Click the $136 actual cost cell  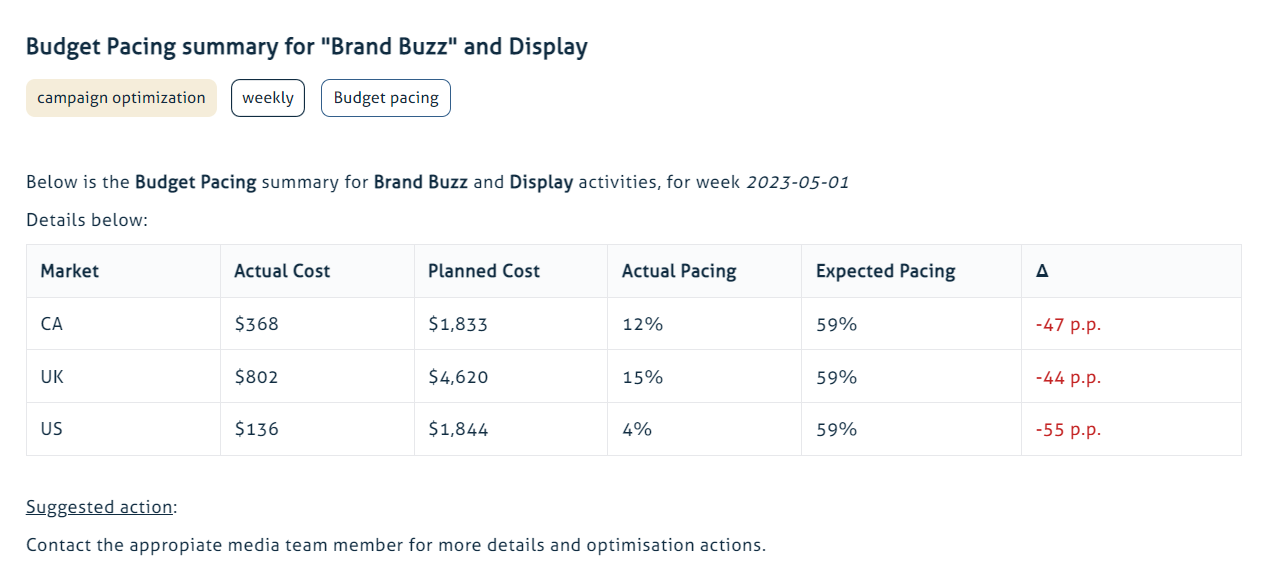pyautogui.click(x=257, y=429)
